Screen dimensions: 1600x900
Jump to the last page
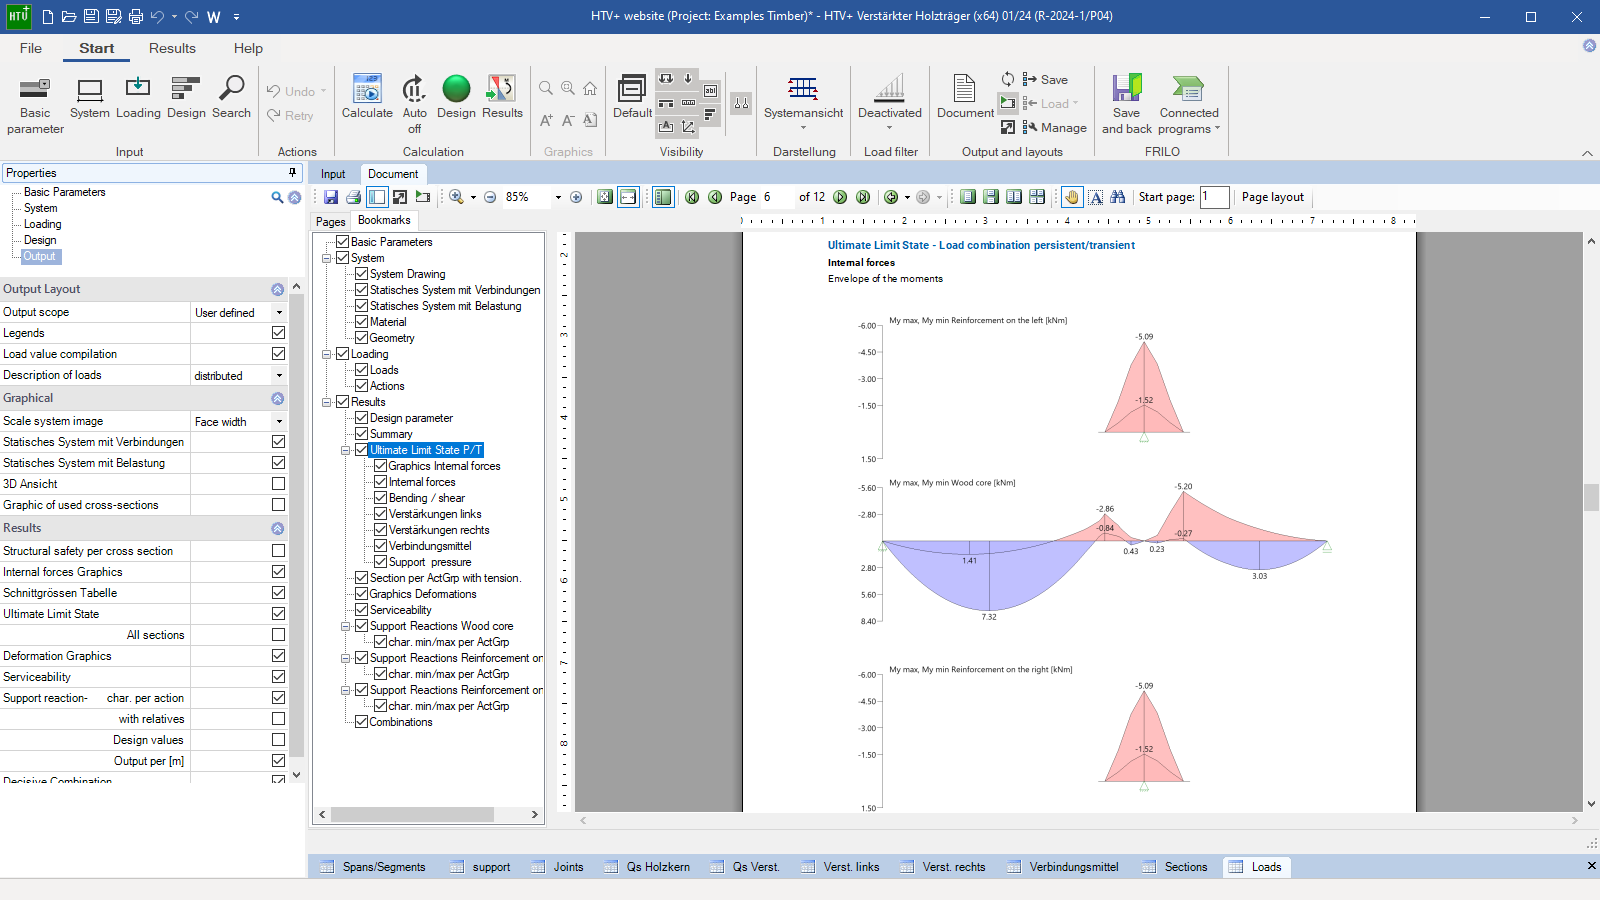[863, 197]
